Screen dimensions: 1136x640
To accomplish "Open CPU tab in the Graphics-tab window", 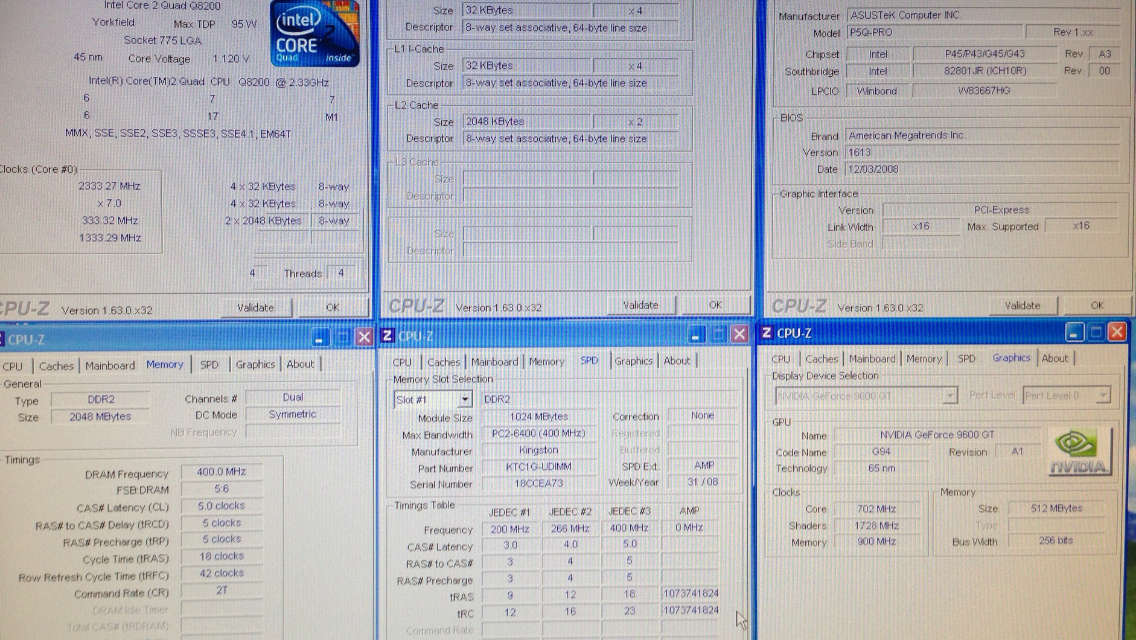I will (781, 359).
